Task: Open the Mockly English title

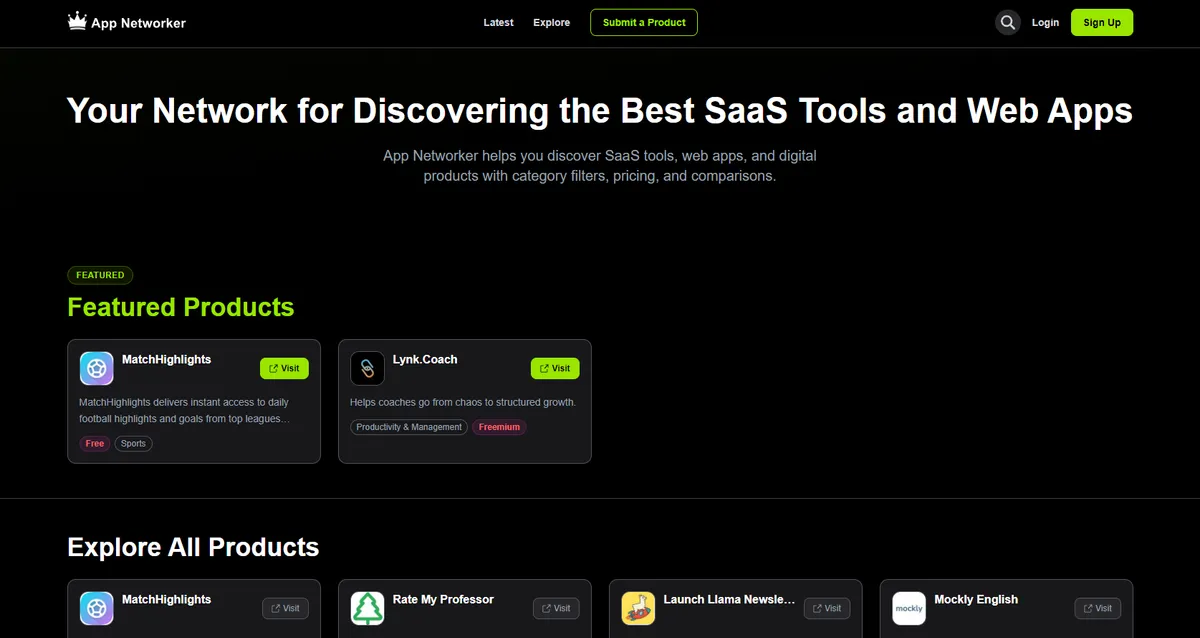Action: click(976, 599)
